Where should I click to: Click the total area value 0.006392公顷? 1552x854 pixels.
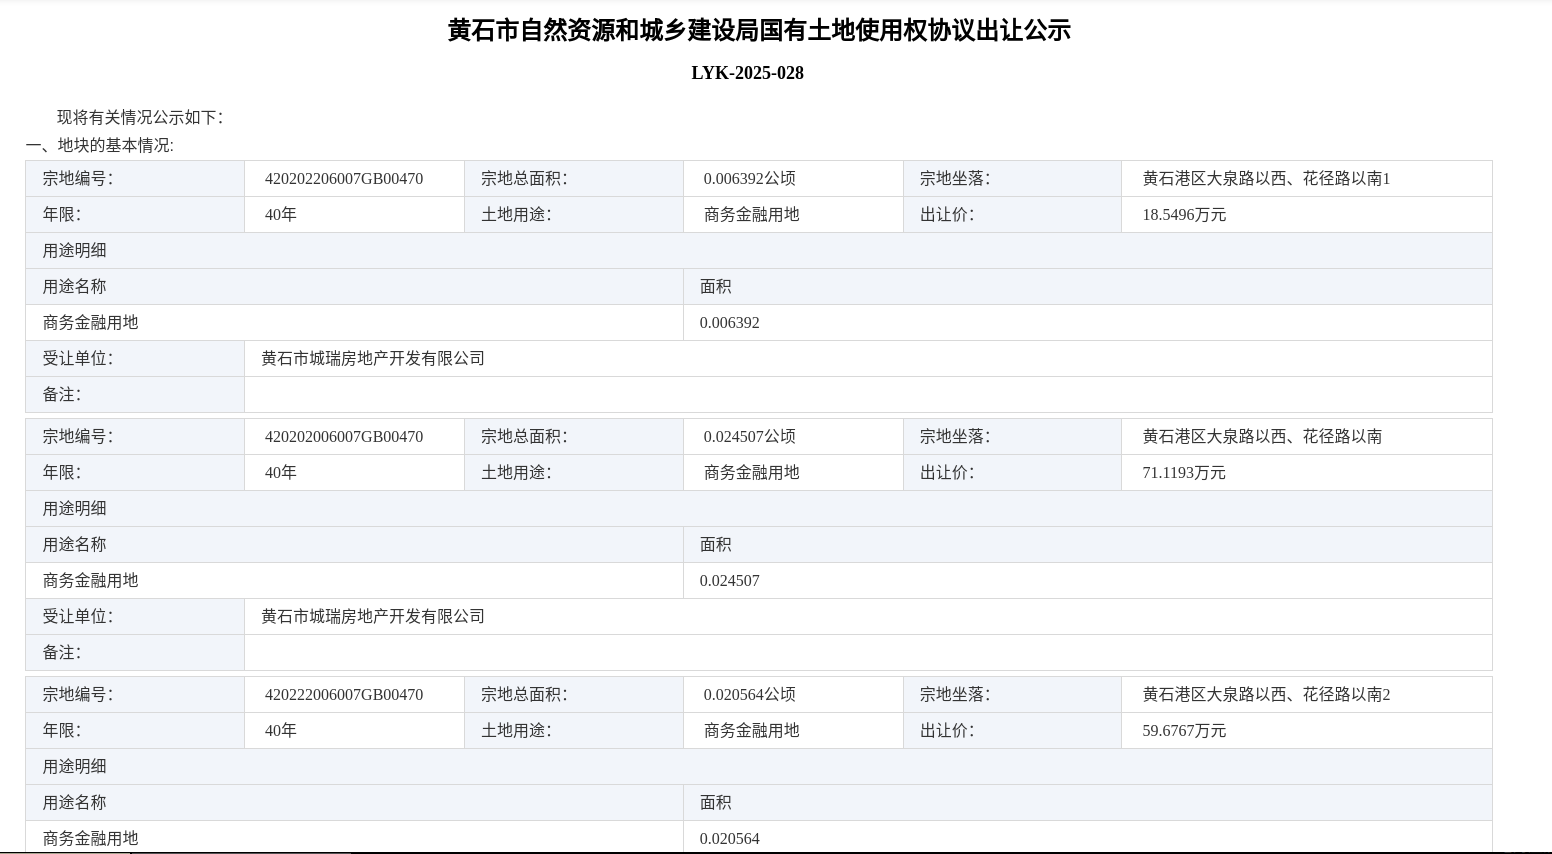click(x=749, y=179)
